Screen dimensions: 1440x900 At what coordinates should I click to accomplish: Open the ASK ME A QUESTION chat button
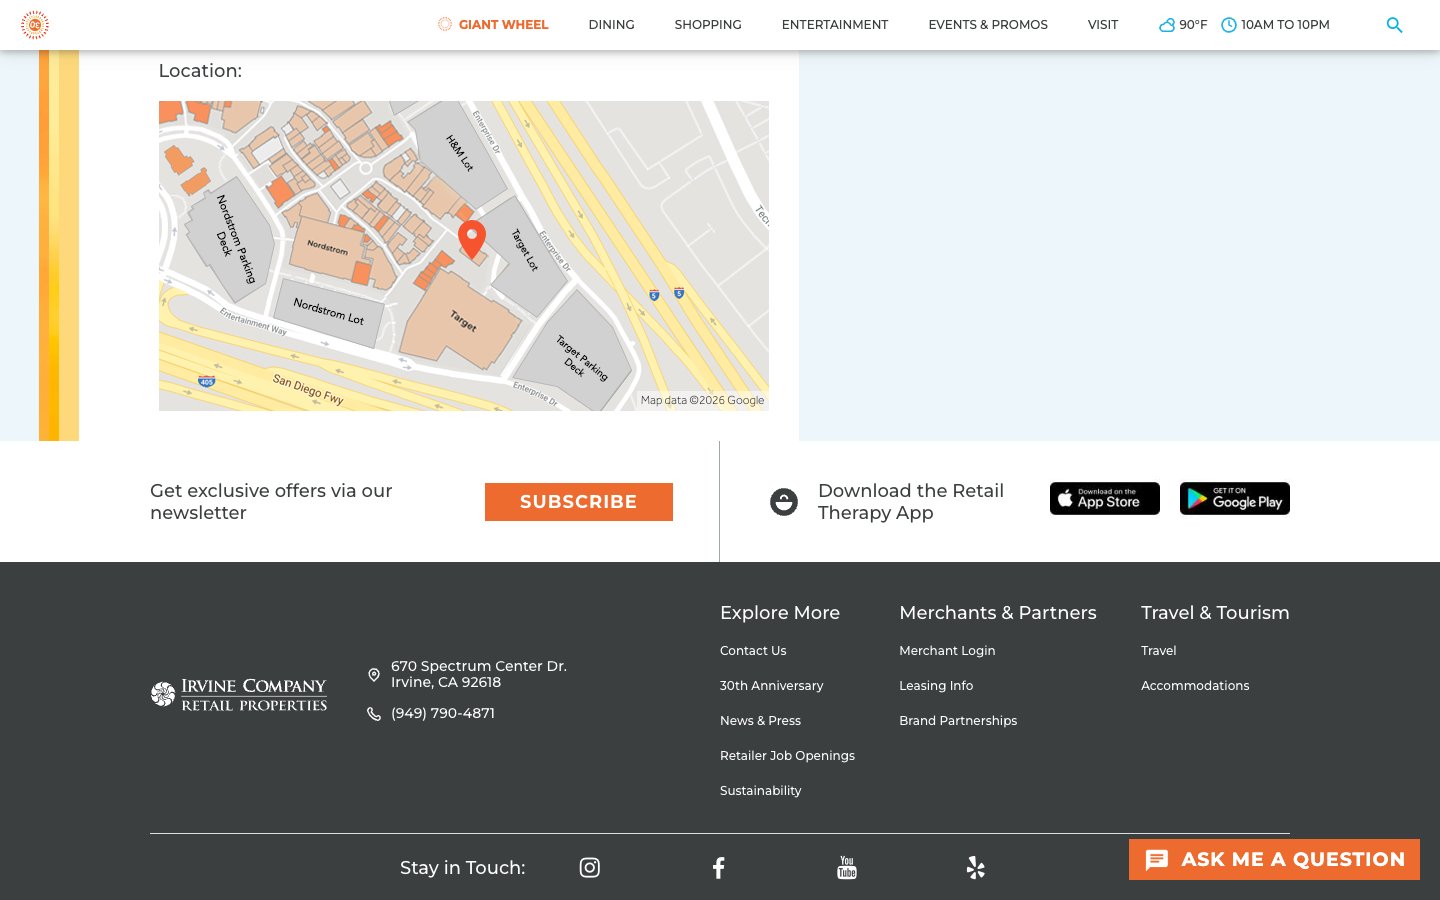[x=1274, y=859]
